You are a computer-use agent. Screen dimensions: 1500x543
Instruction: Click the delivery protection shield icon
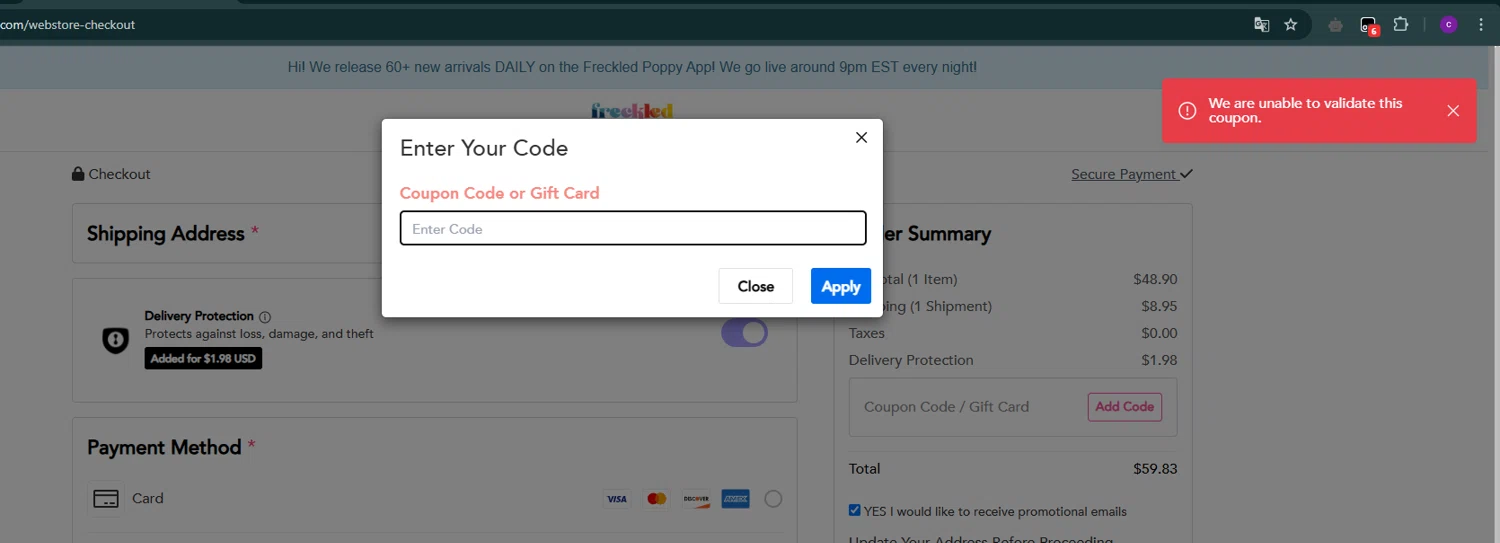(116, 340)
